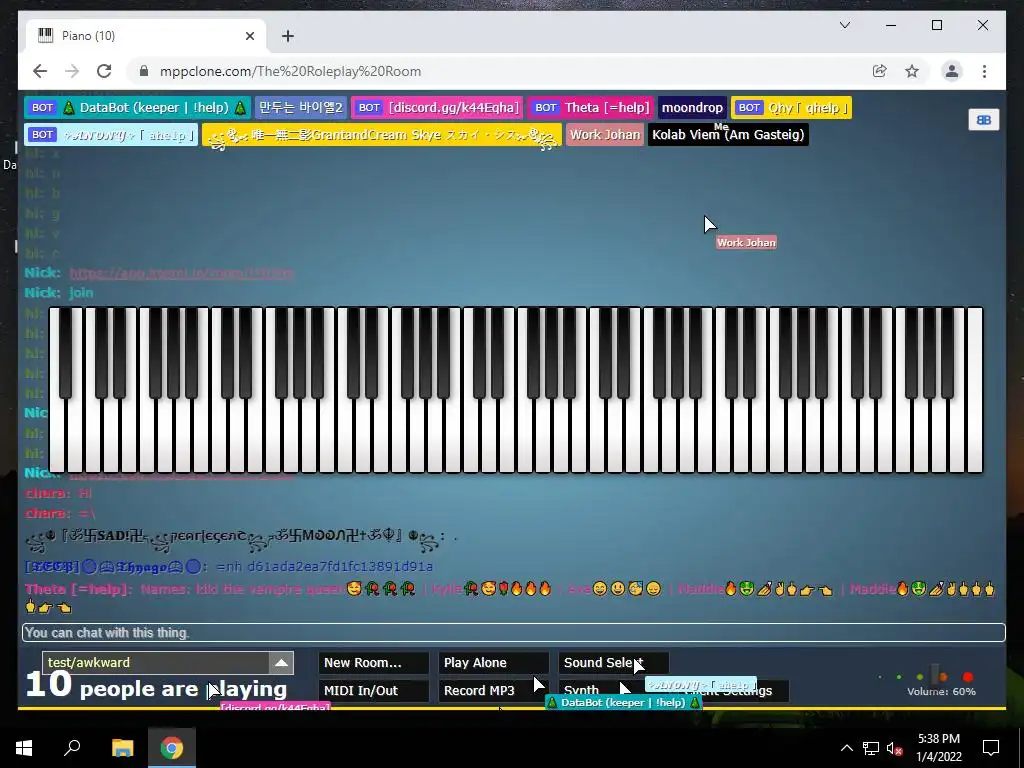Focus the chat input field
Image resolution: width=1024 pixels, height=768 pixels.
[513, 633]
